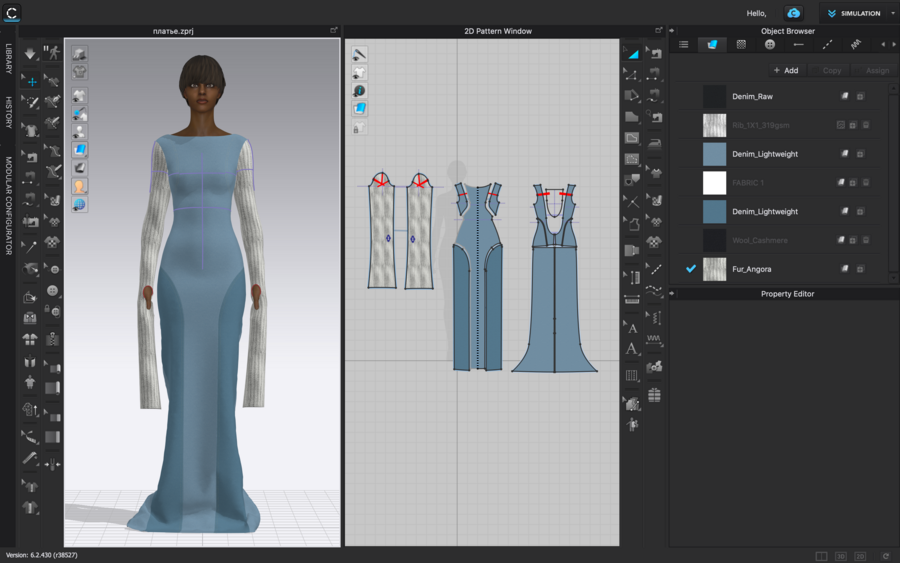Image resolution: width=900 pixels, height=563 pixels.
Task: Pop out the 2D Pattern Window
Action: tap(658, 31)
